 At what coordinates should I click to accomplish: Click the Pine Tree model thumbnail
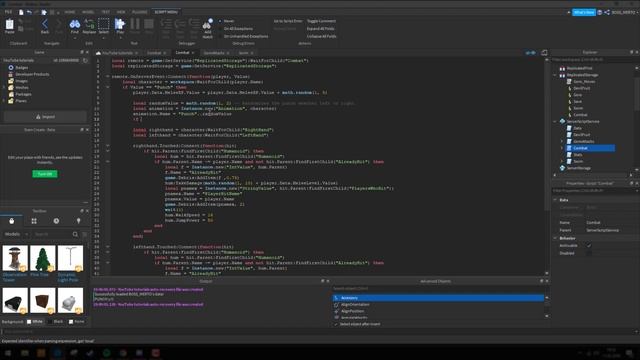42,258
